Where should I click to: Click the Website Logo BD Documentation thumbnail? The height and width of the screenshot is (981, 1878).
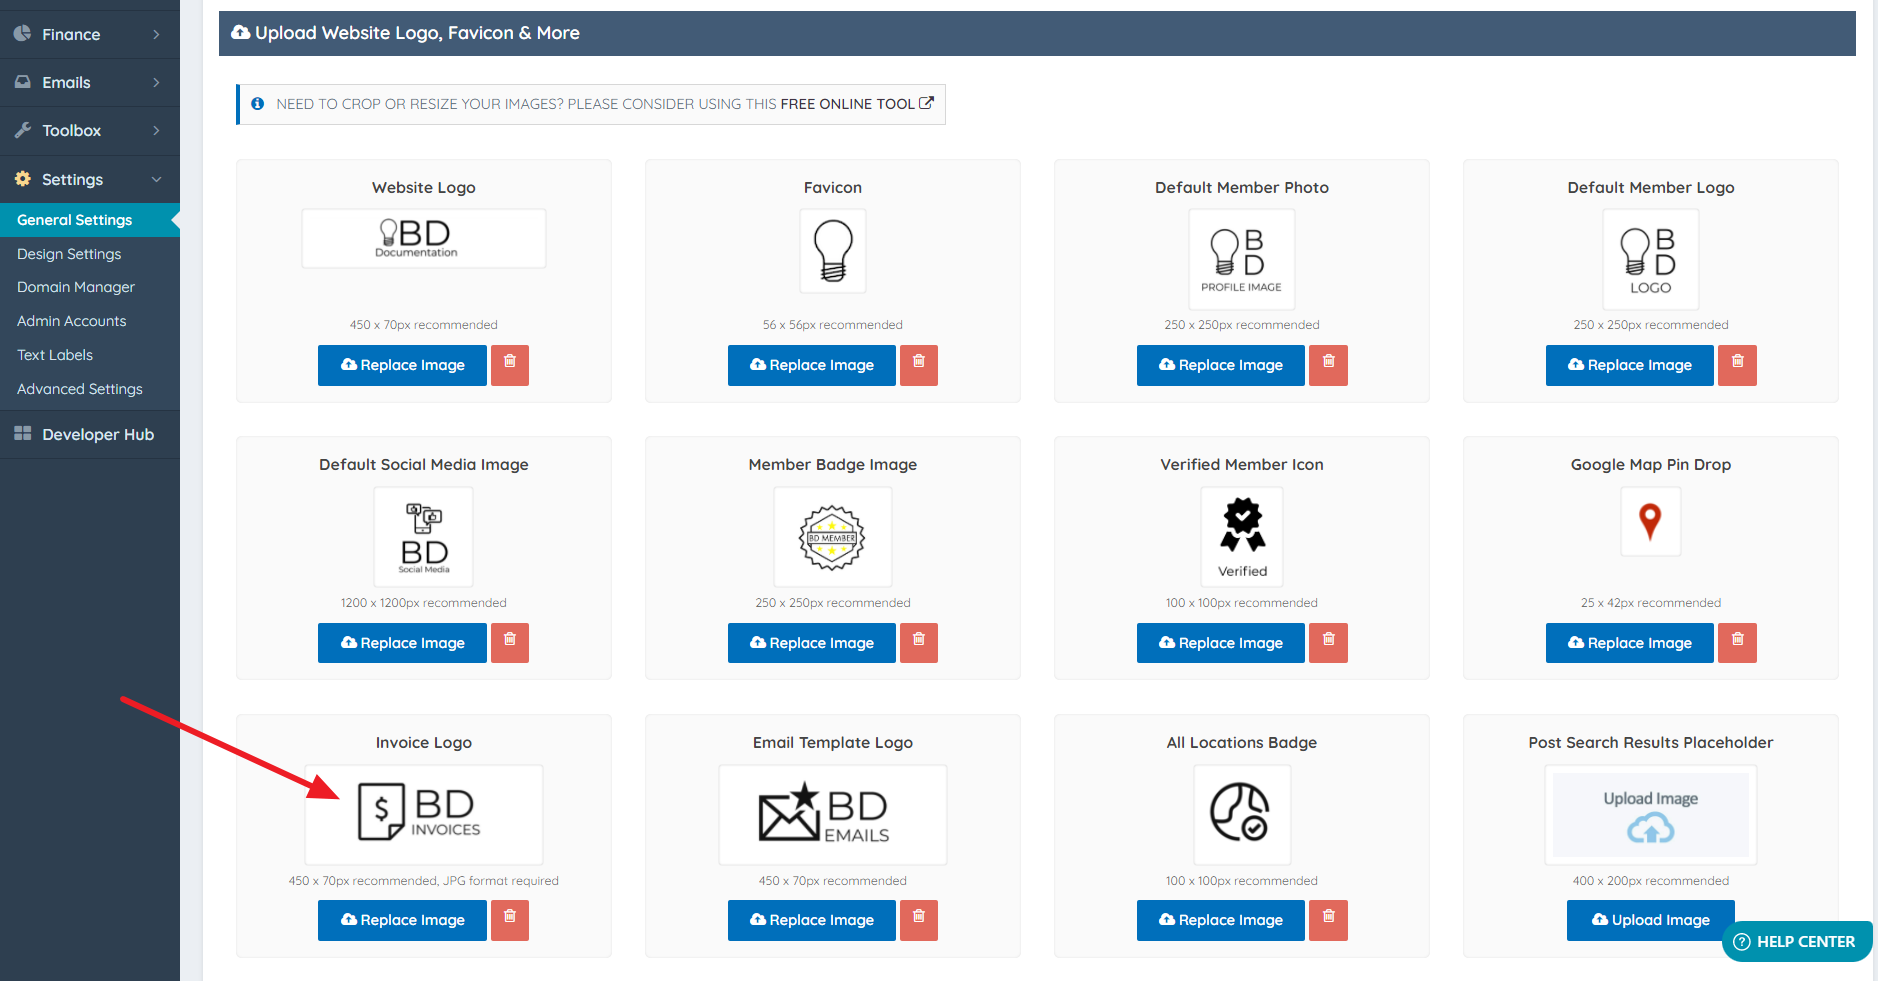coord(424,238)
